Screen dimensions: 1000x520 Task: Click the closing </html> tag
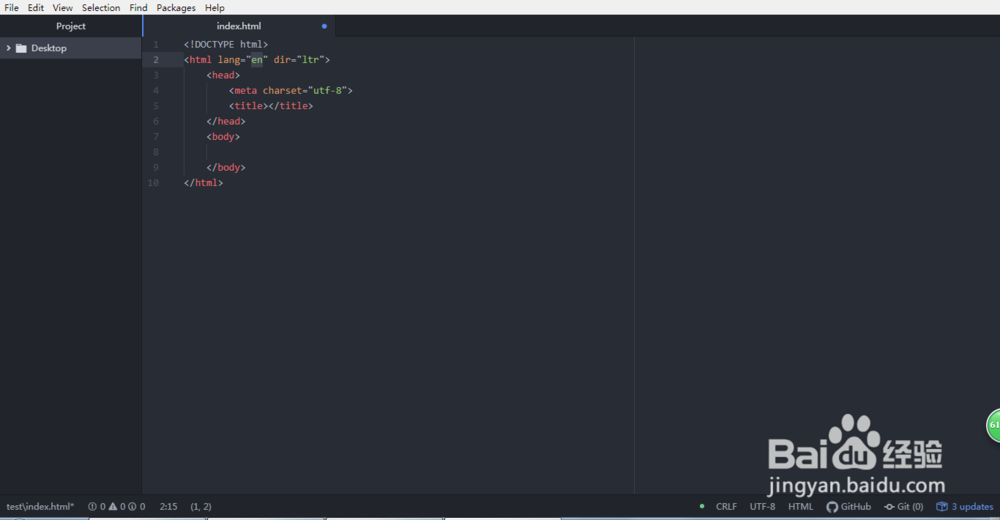click(x=203, y=182)
